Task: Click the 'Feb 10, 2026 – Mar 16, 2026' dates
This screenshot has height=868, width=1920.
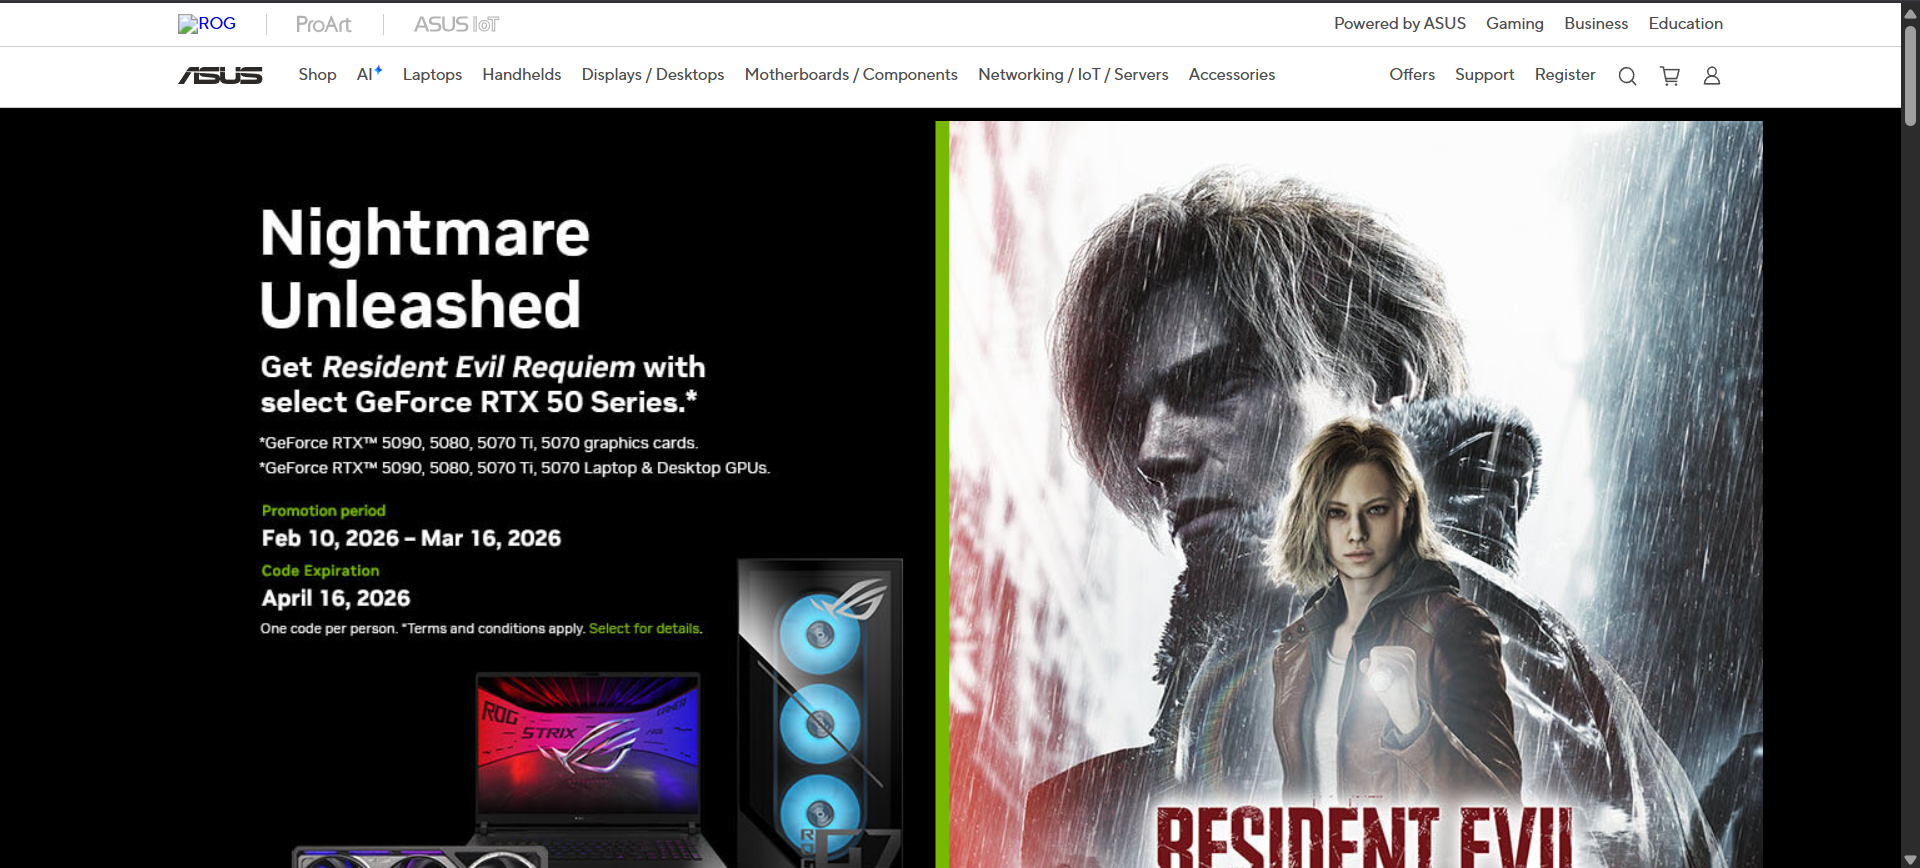Action: [411, 539]
